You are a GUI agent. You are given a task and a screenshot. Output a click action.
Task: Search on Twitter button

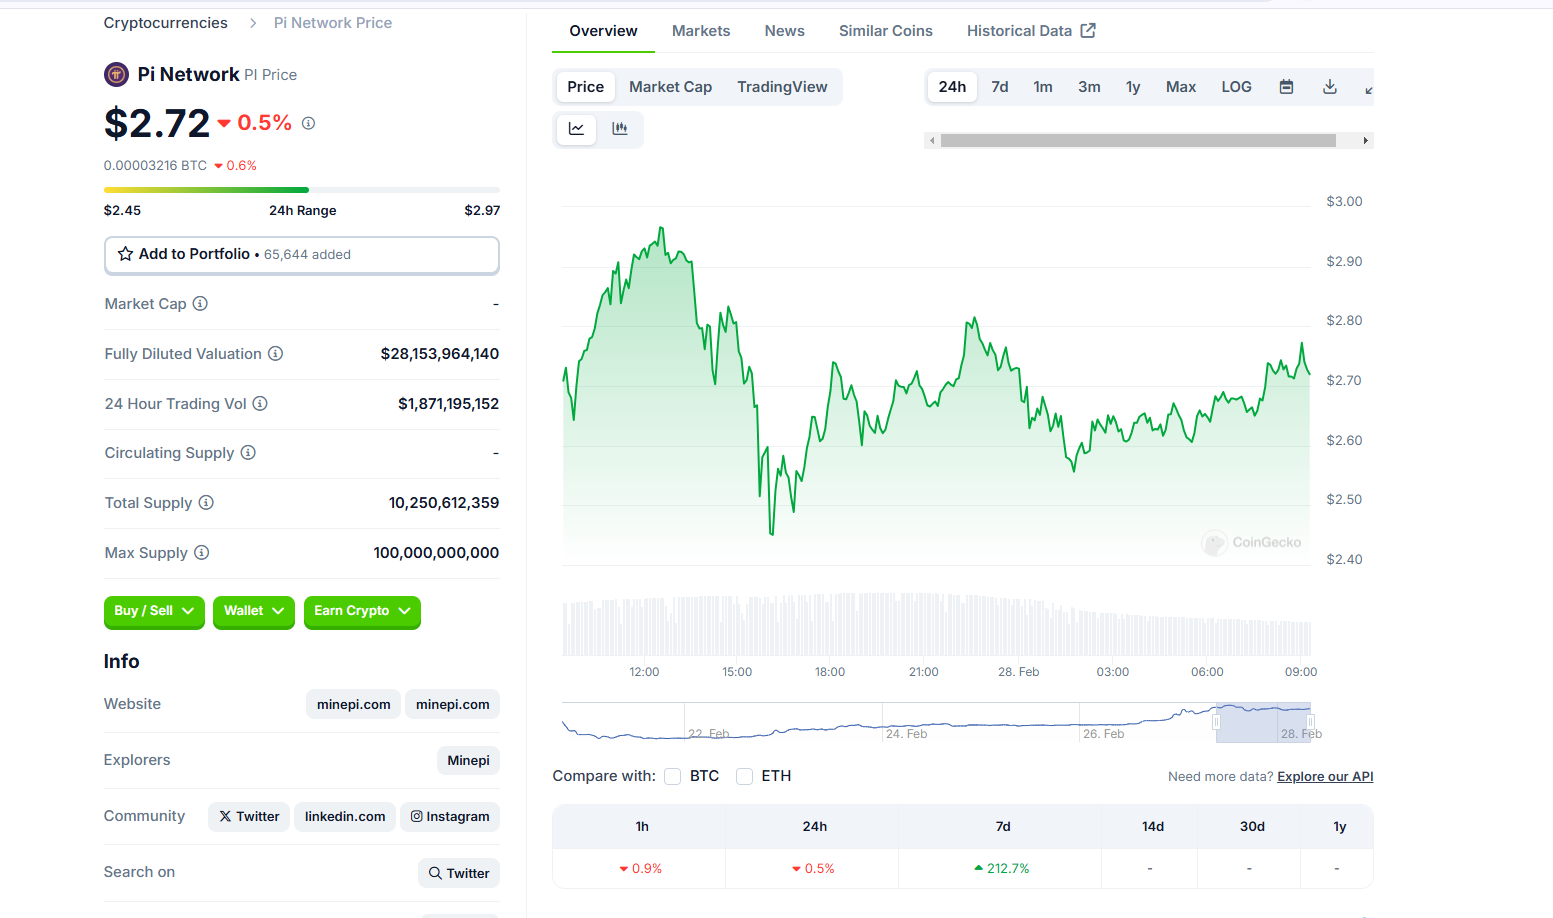[459, 873]
